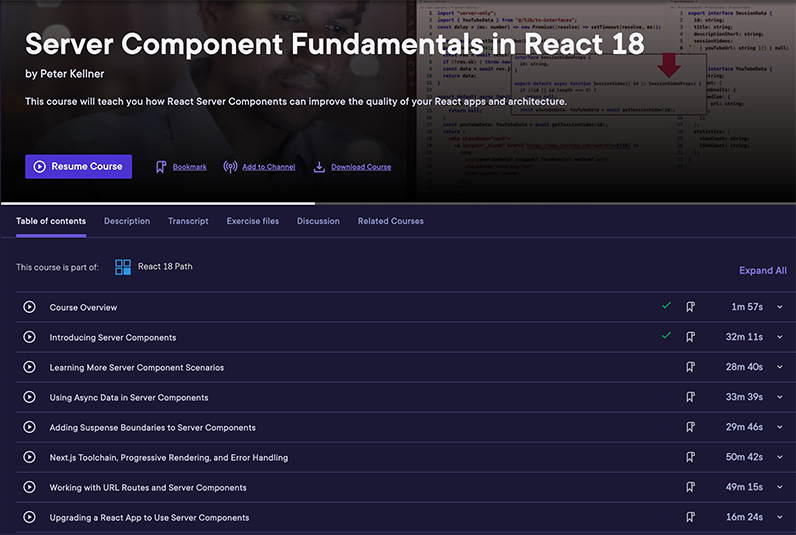Image resolution: width=796 pixels, height=535 pixels.
Task: Bookmark the Next.js Toolchain module
Action: coord(690,457)
